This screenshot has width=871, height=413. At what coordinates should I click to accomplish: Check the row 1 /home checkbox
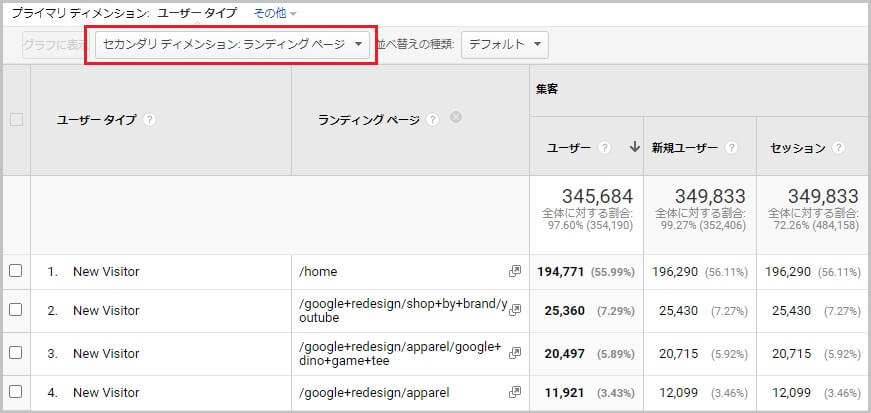click(x=16, y=271)
